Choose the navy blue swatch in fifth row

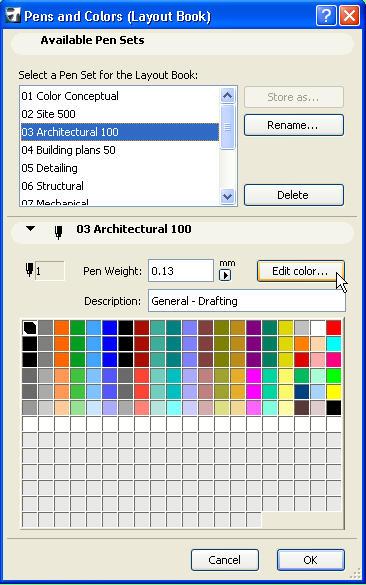click(301, 392)
